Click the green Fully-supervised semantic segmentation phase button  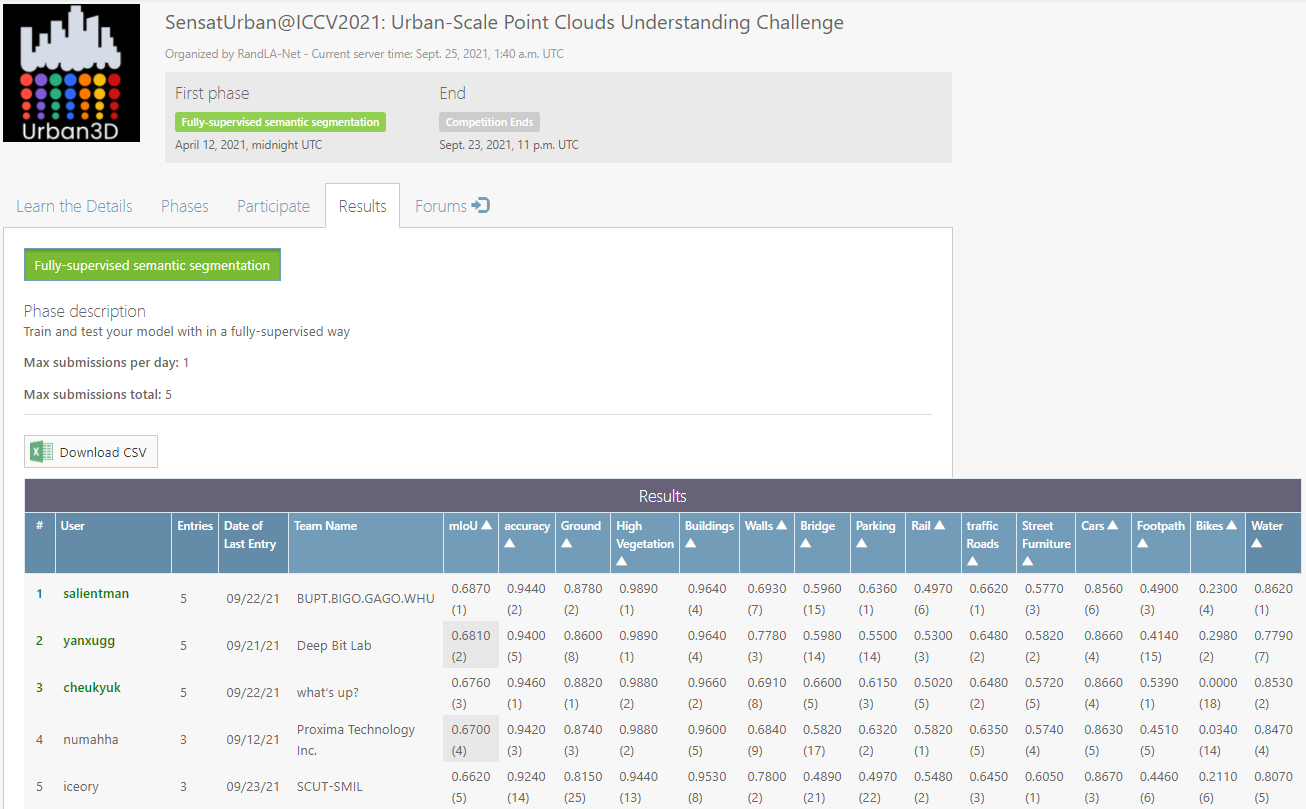pos(152,265)
